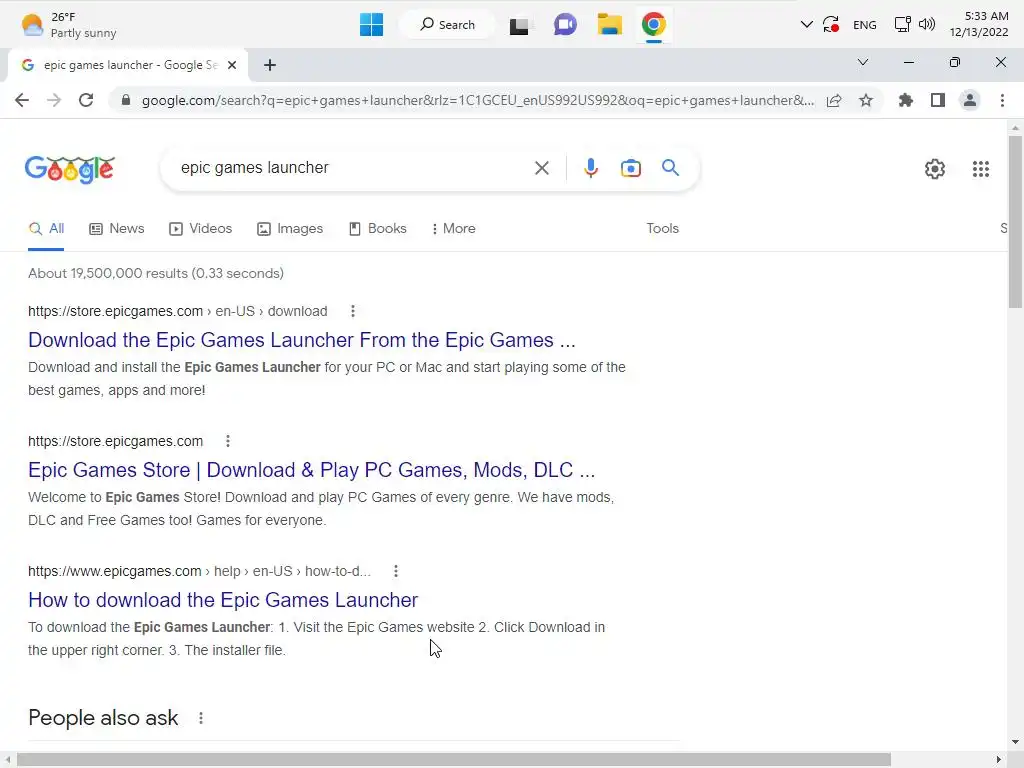Image resolution: width=1024 pixels, height=768 pixels.
Task: Click the epic games launcher search field
Action: [353, 168]
